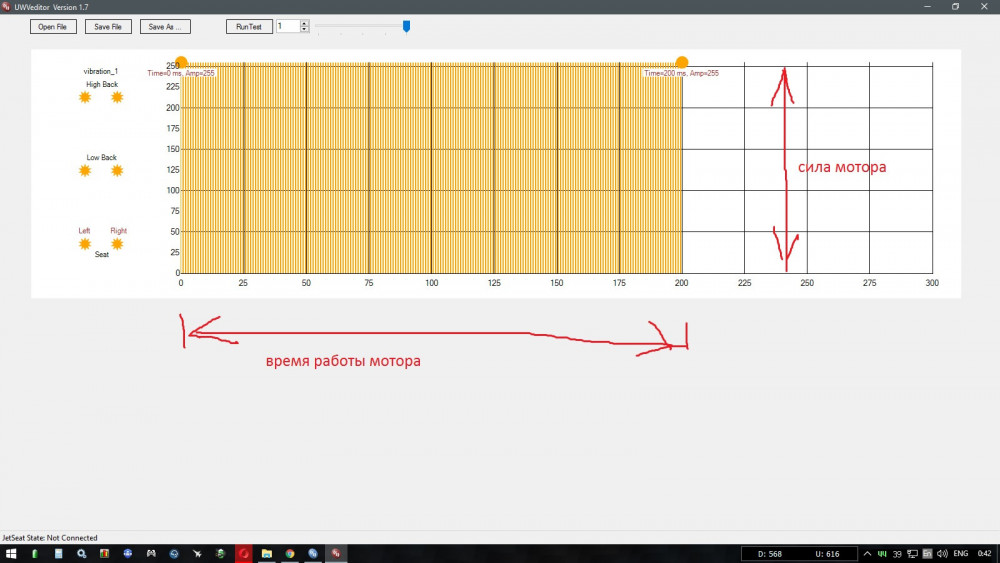Click the red Right label
1000x563 pixels.
[119, 231]
